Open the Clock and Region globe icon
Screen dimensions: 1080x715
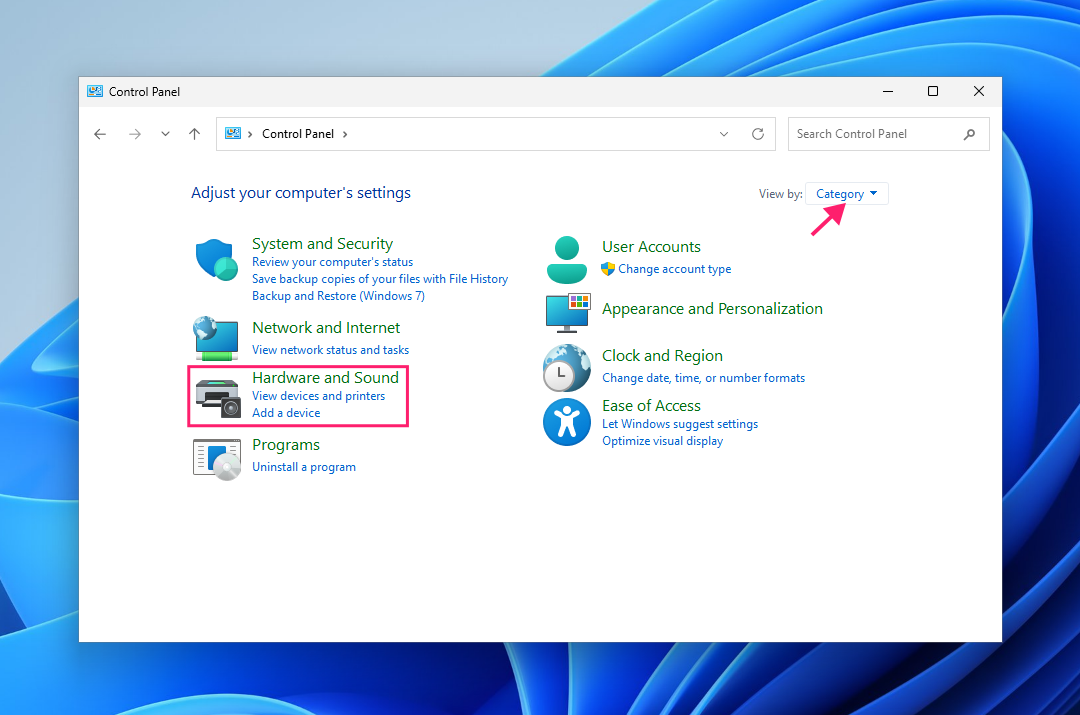coord(567,368)
